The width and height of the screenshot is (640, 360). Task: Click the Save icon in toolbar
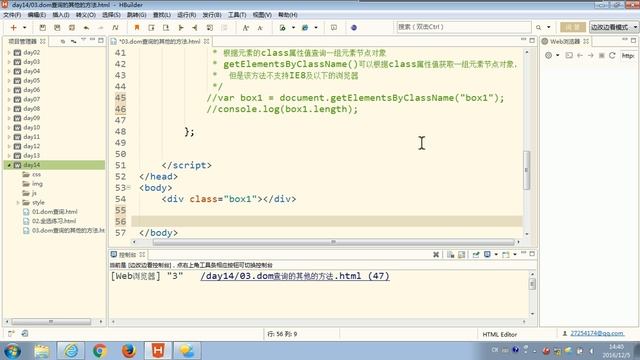point(42,27)
